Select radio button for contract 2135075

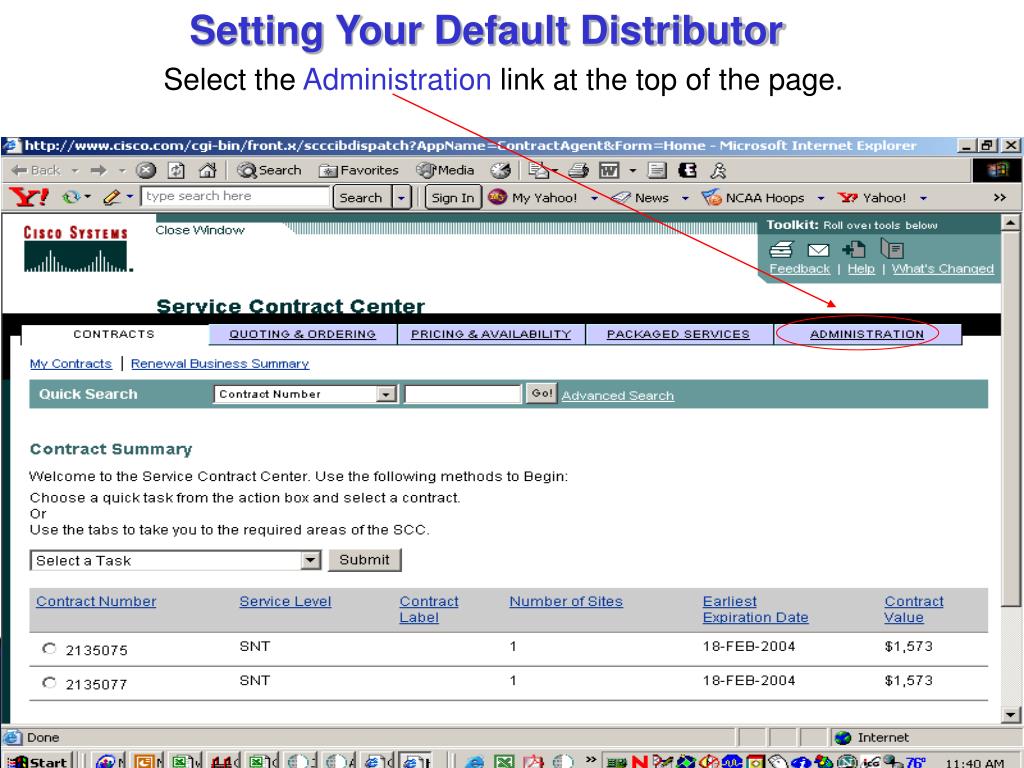49,648
